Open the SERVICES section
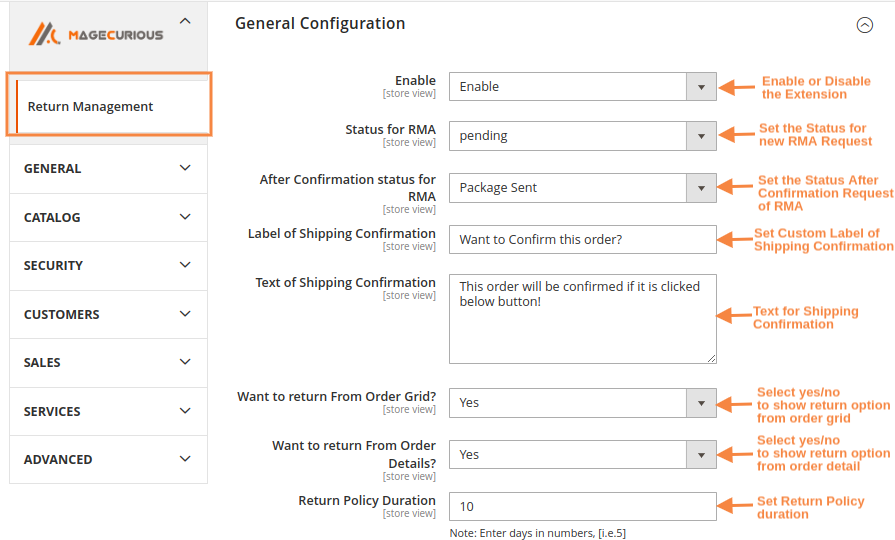895x540 pixels. click(108, 411)
